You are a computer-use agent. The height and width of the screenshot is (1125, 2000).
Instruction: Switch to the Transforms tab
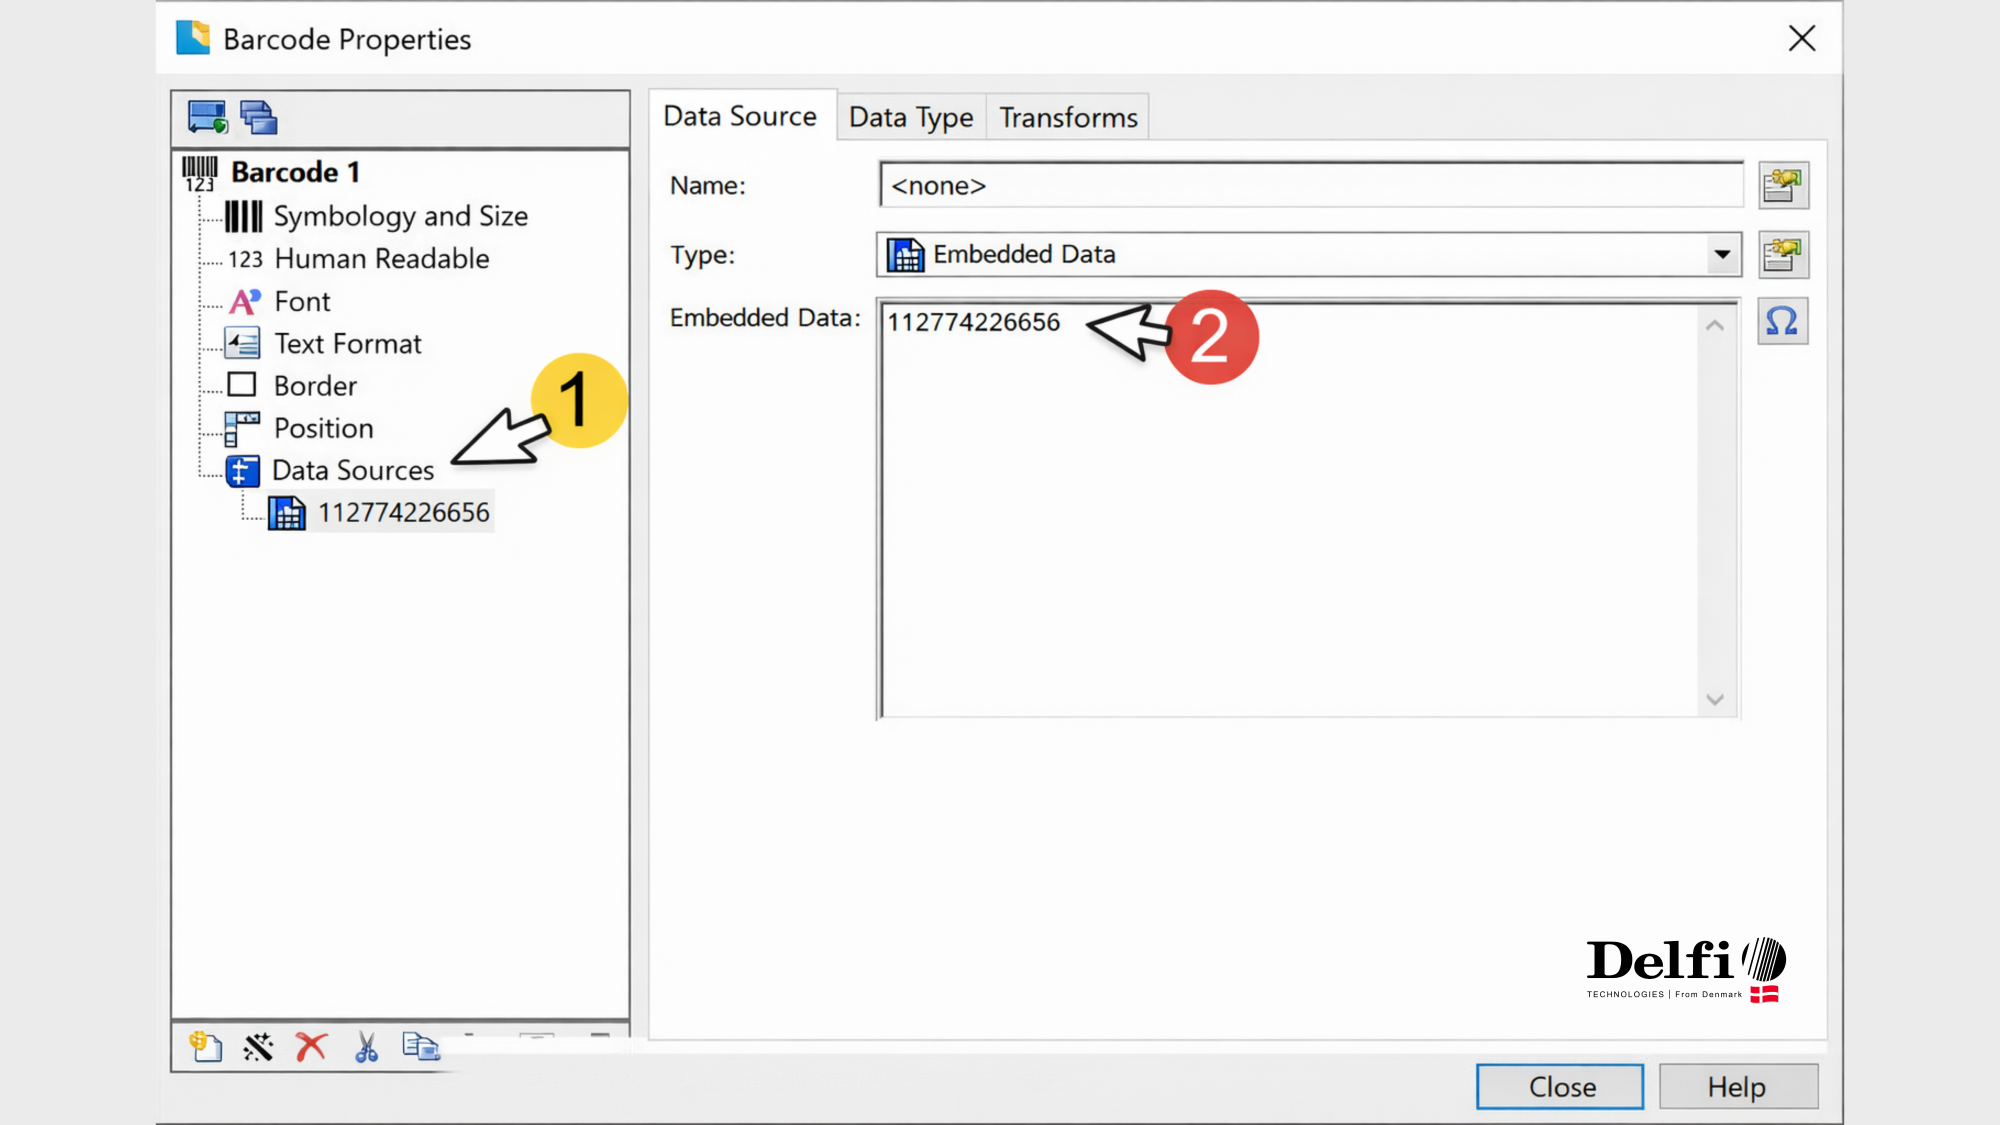coord(1068,117)
